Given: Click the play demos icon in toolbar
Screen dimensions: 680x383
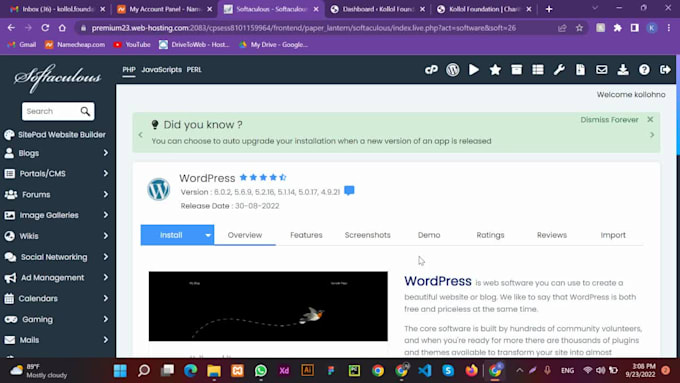Looking at the screenshot, I should 474,70.
